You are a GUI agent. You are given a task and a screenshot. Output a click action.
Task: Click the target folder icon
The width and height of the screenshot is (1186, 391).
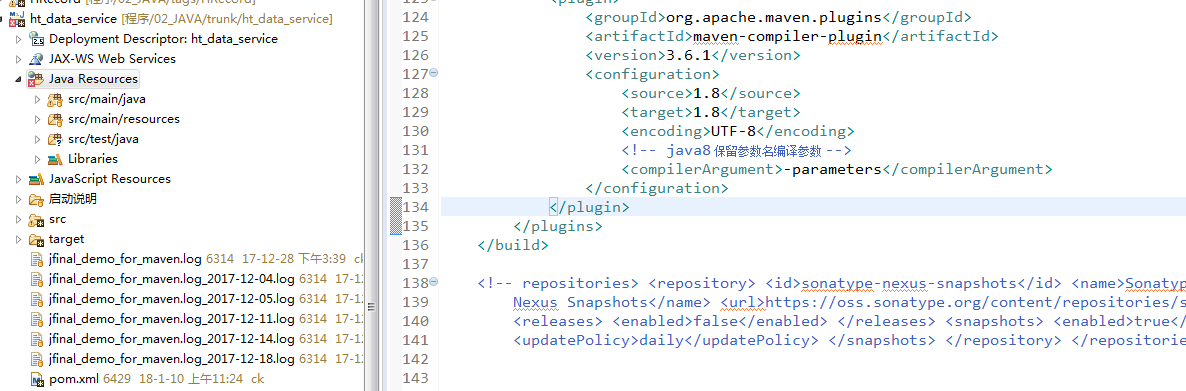click(36, 239)
